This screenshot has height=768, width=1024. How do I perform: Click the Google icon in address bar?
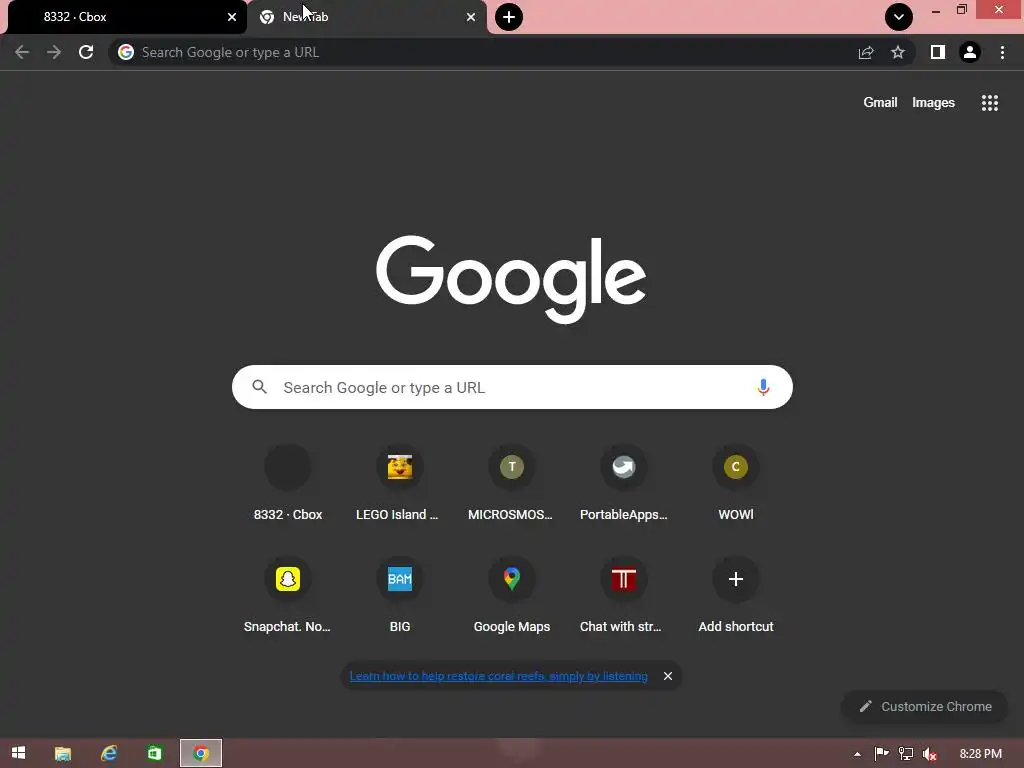(126, 52)
